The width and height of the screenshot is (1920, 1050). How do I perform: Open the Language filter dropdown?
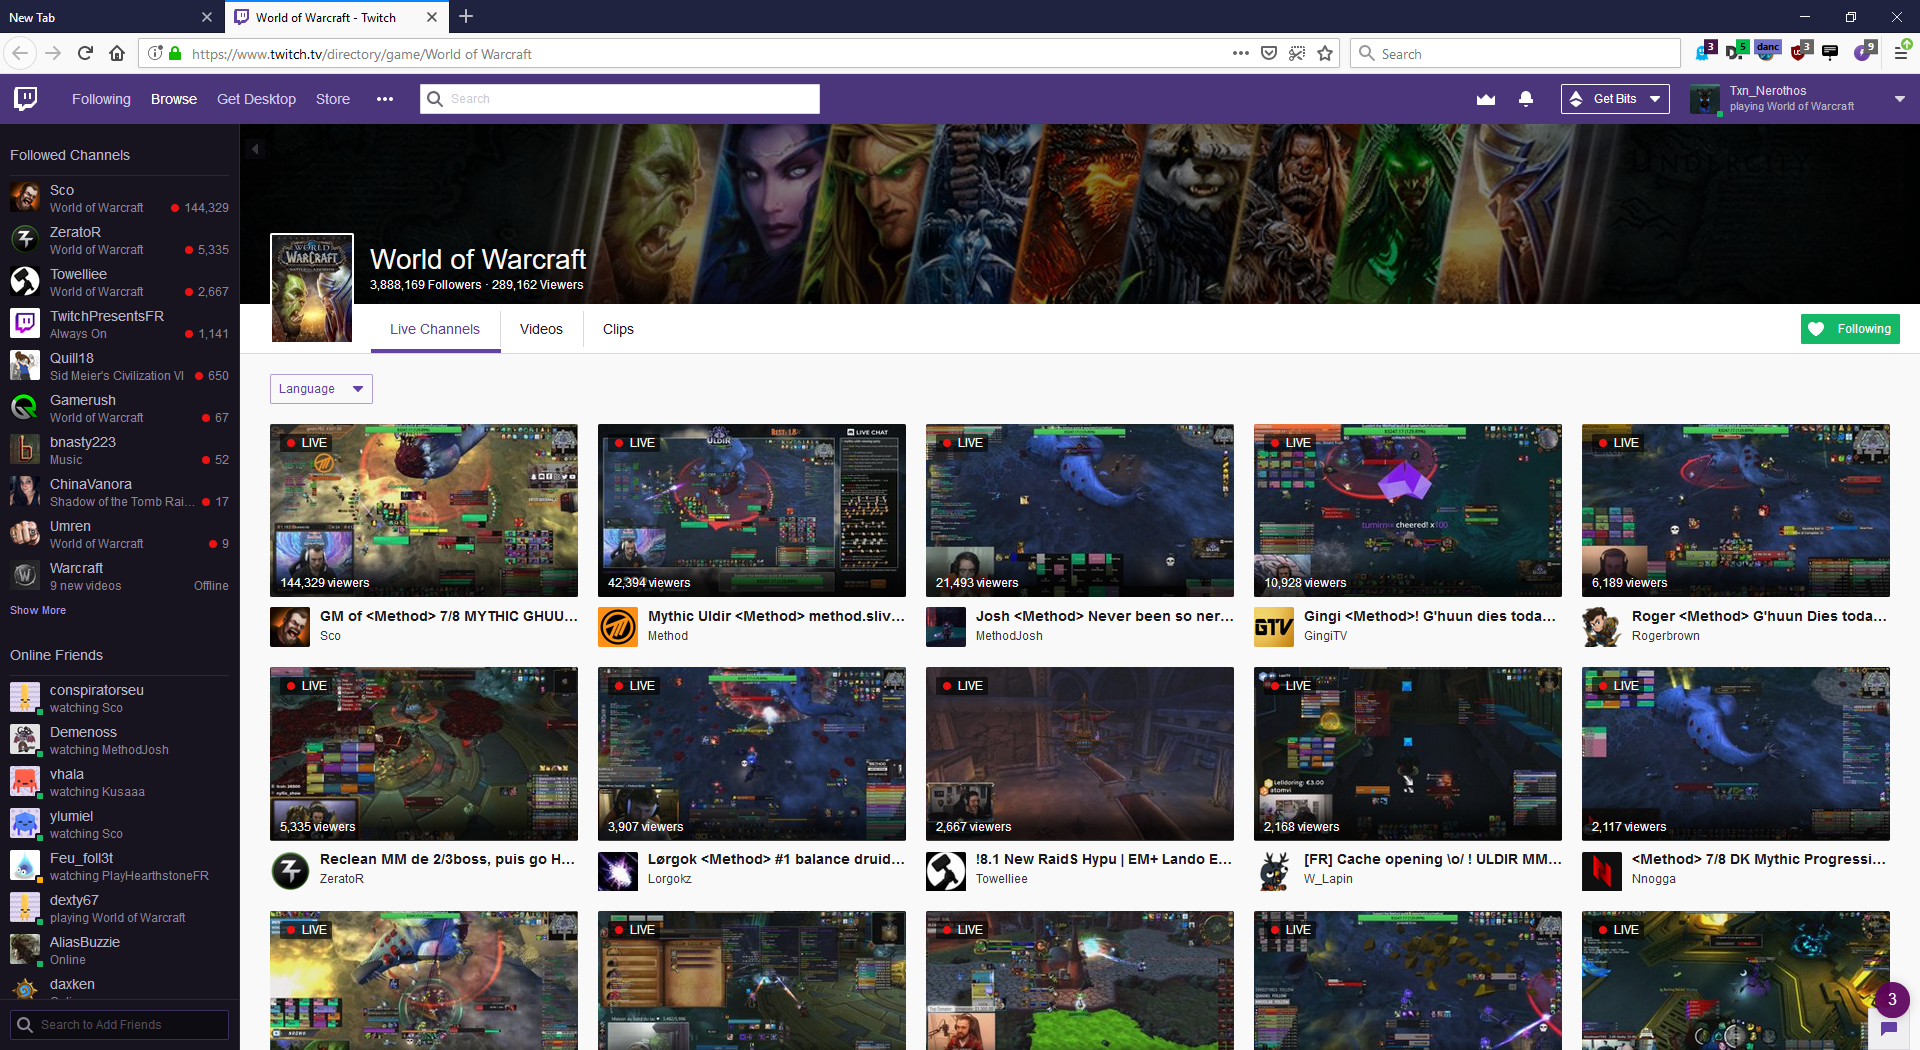[321, 389]
